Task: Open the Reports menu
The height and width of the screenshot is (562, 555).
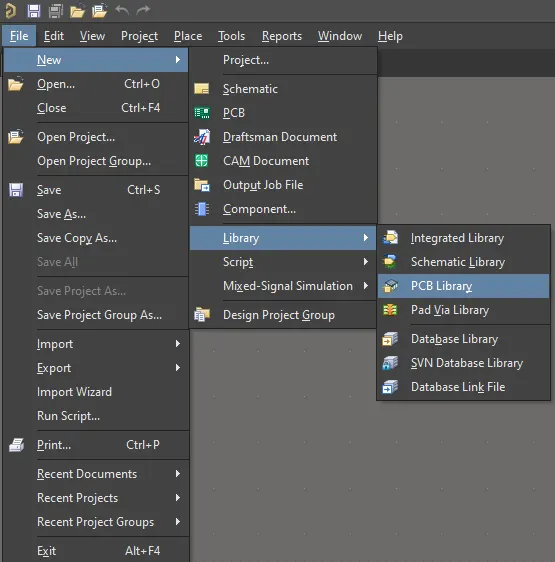Action: (x=282, y=36)
